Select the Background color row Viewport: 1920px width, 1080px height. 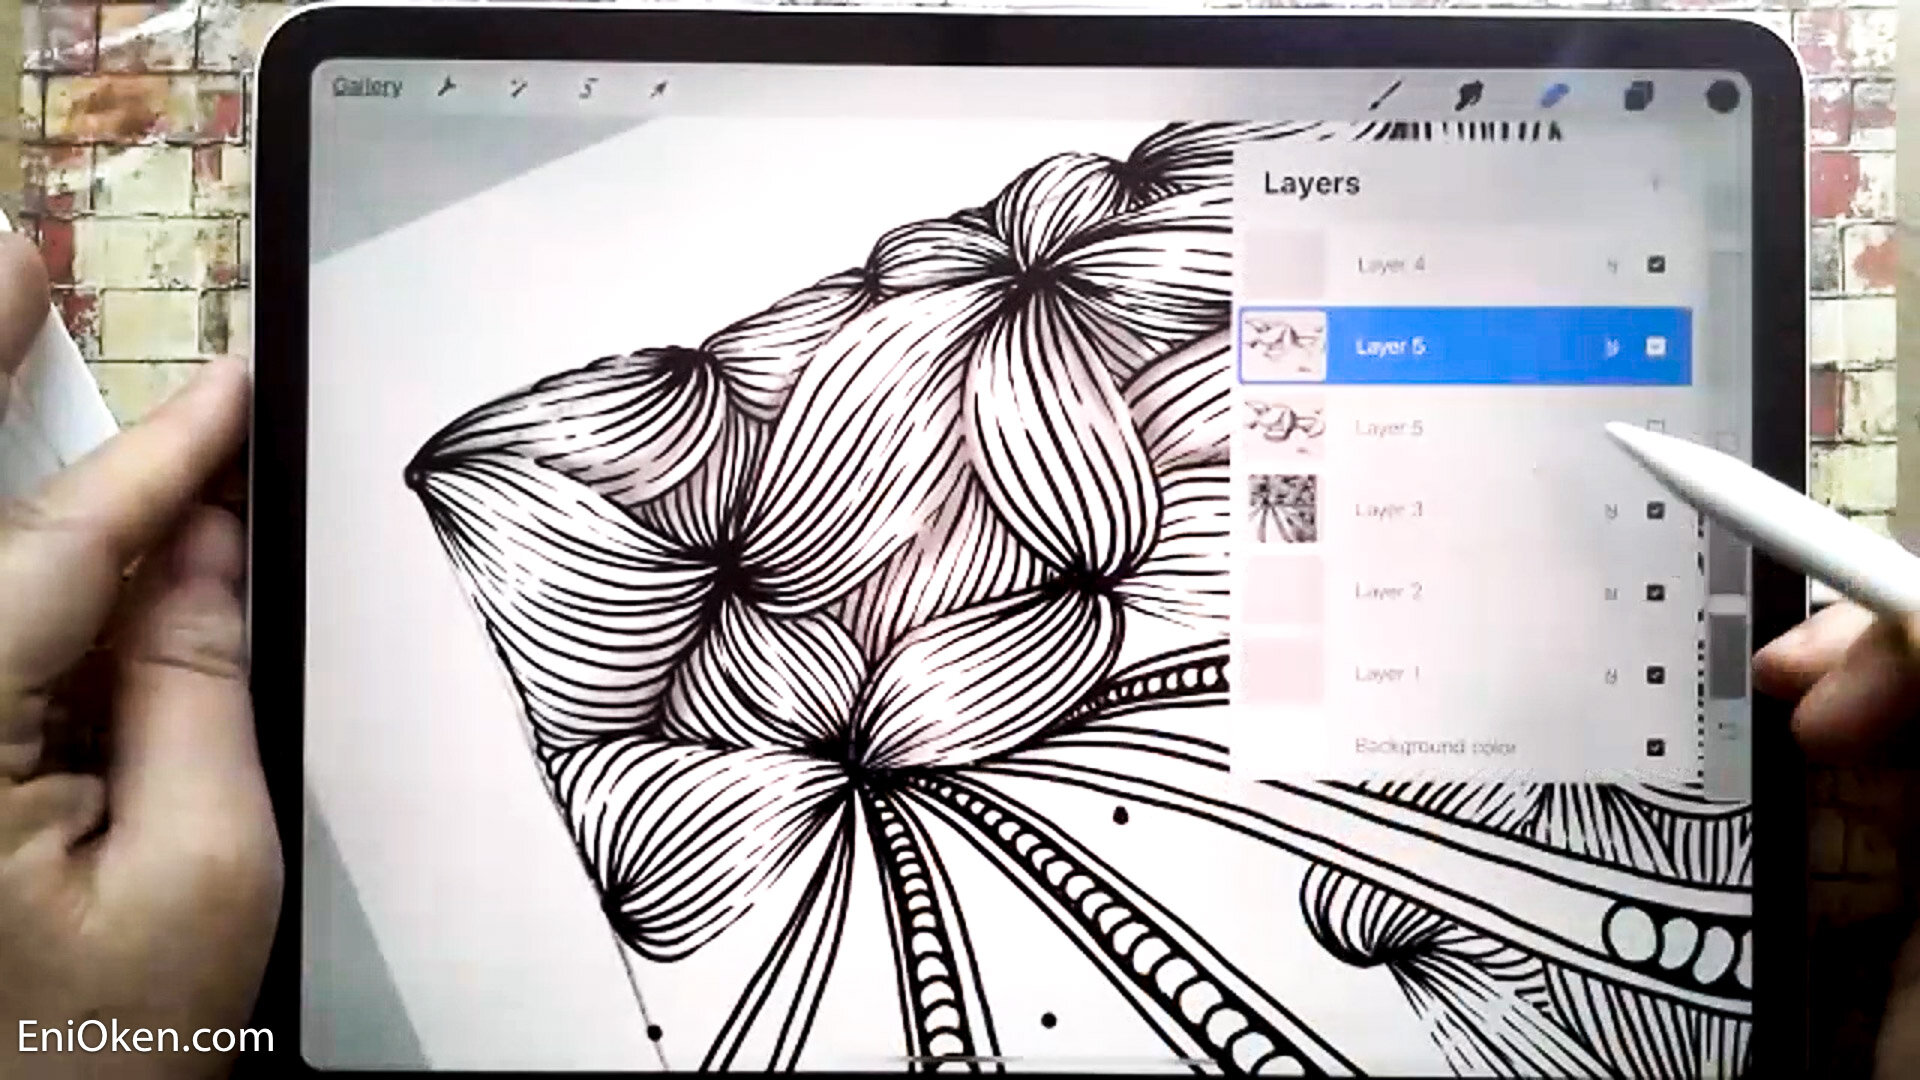(x=1435, y=746)
